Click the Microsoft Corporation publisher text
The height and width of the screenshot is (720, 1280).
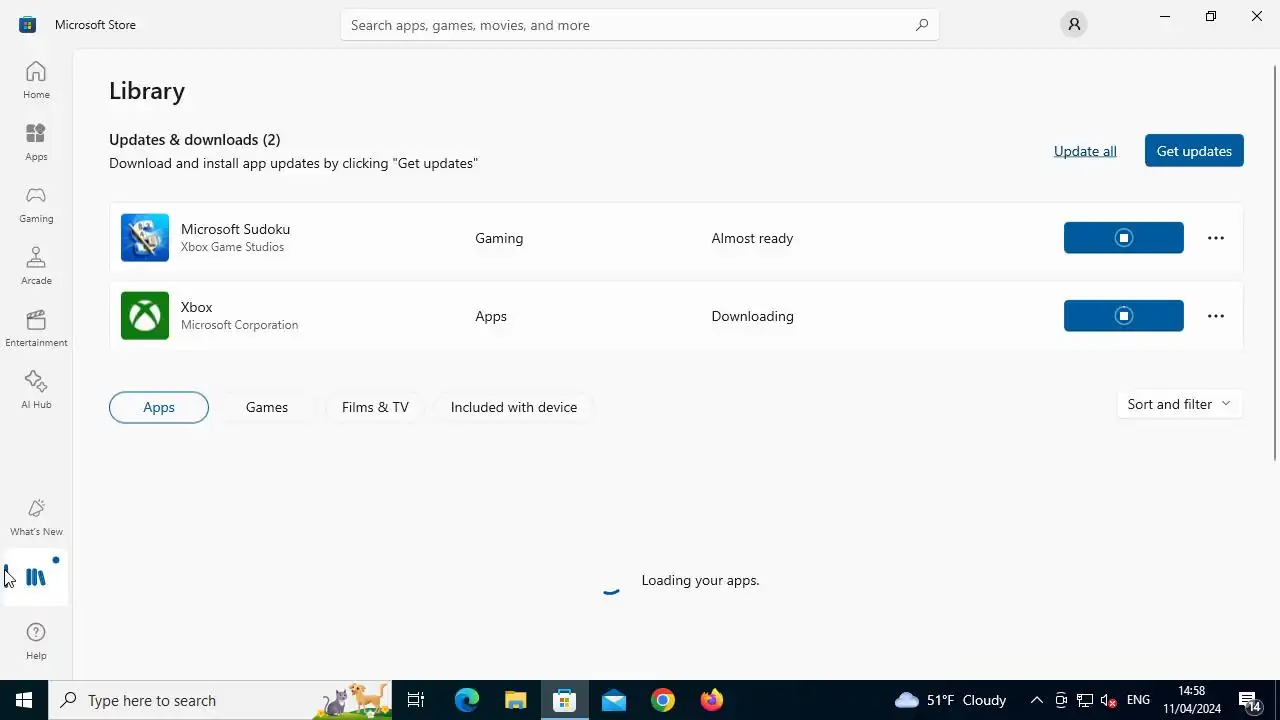click(x=240, y=325)
